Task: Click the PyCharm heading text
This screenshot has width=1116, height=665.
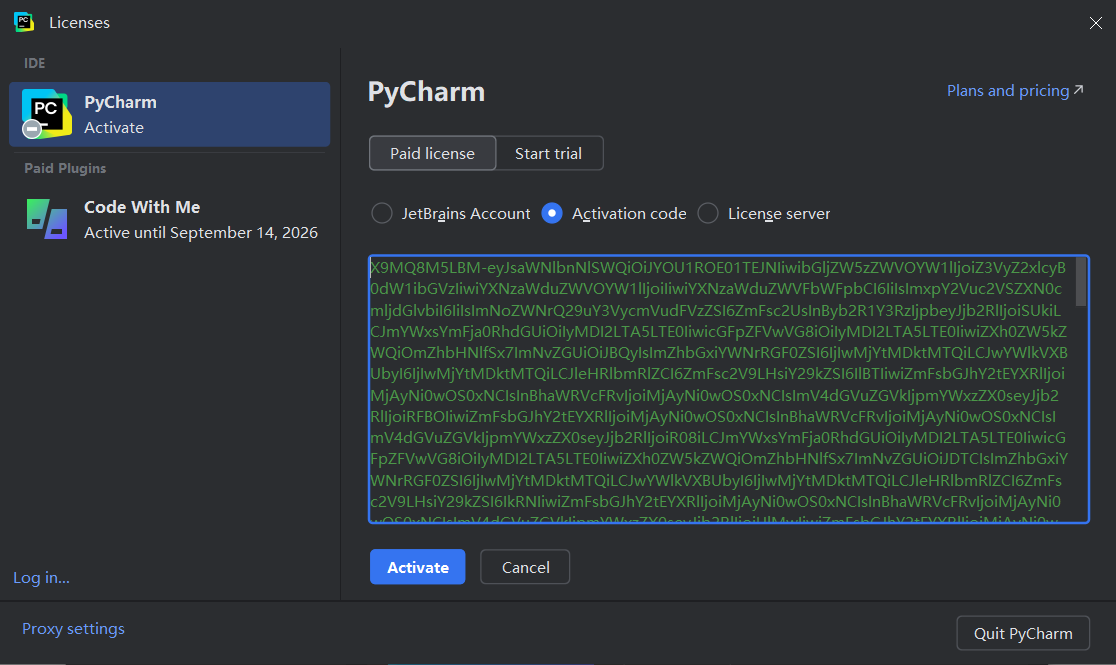Action: click(x=426, y=93)
